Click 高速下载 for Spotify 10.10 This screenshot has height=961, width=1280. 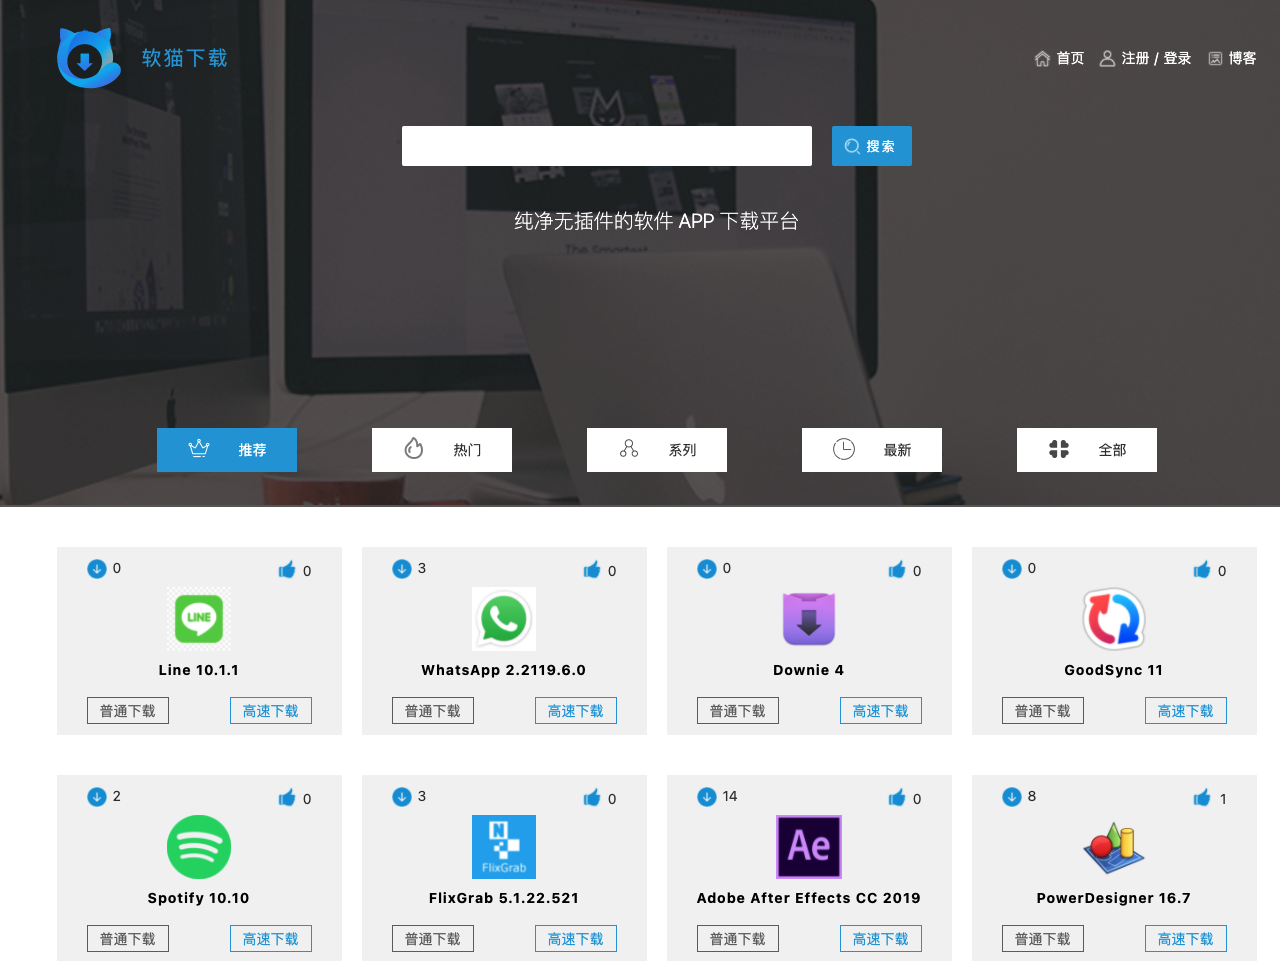(x=271, y=939)
